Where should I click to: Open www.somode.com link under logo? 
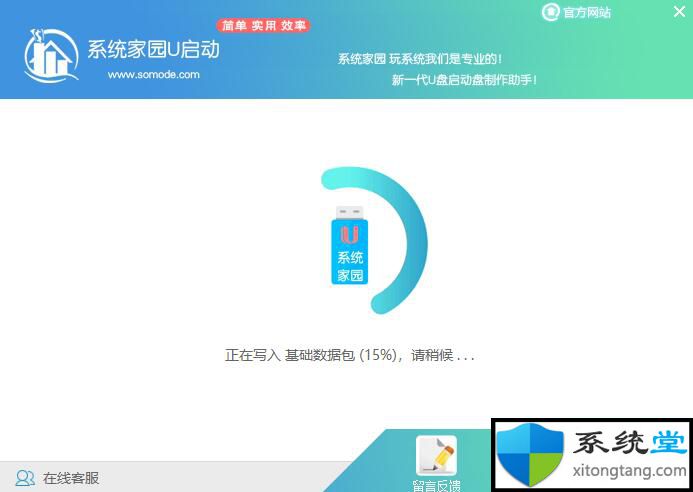pyautogui.click(x=153, y=75)
